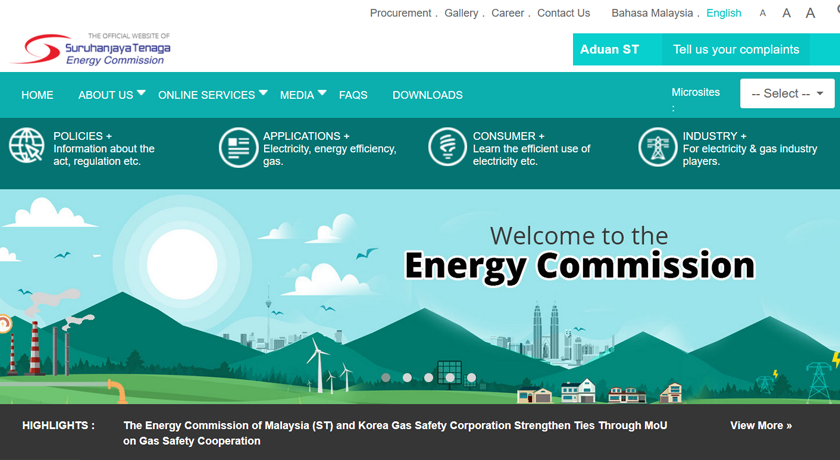This screenshot has width=840, height=460.
Task: Switch language to English
Action: tap(724, 13)
